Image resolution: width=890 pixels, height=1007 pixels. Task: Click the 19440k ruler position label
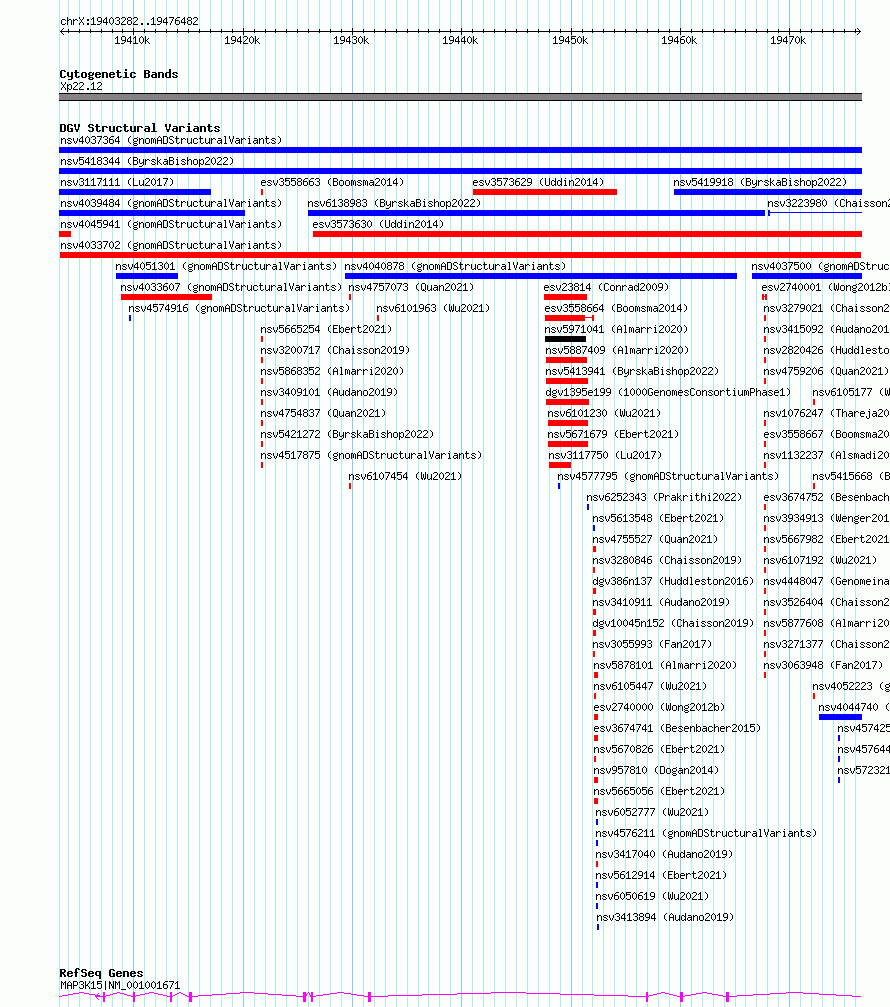pos(460,40)
